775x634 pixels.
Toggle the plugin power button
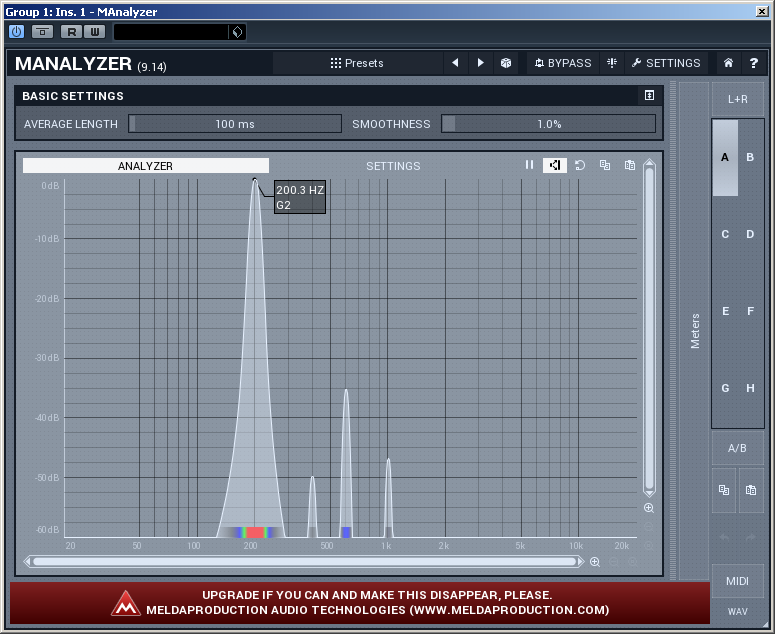point(16,32)
